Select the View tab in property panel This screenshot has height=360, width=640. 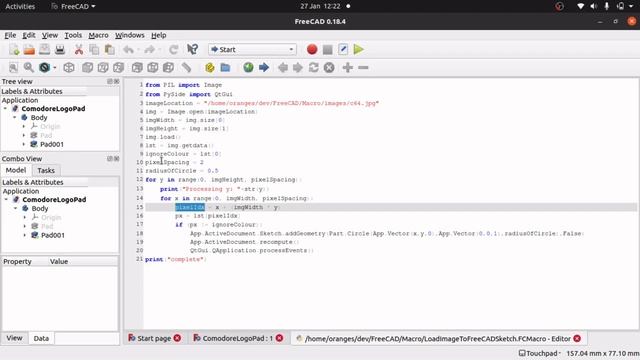coord(14,338)
